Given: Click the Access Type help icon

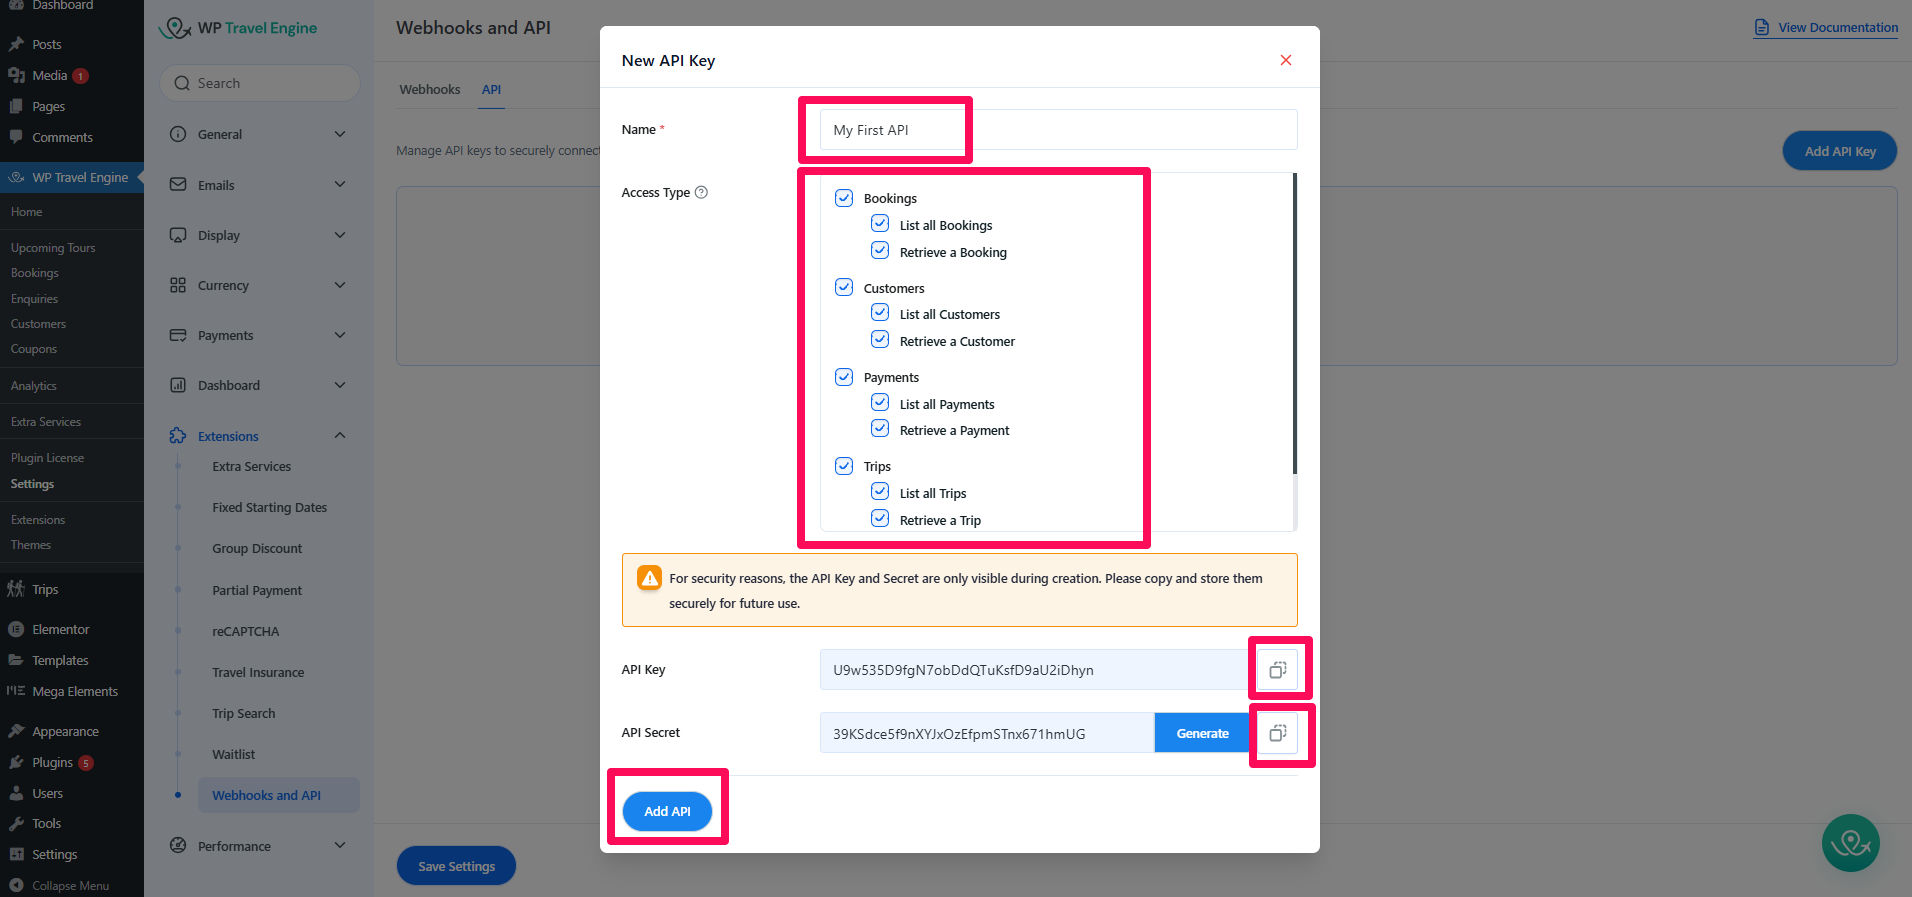Looking at the screenshot, I should [701, 193].
